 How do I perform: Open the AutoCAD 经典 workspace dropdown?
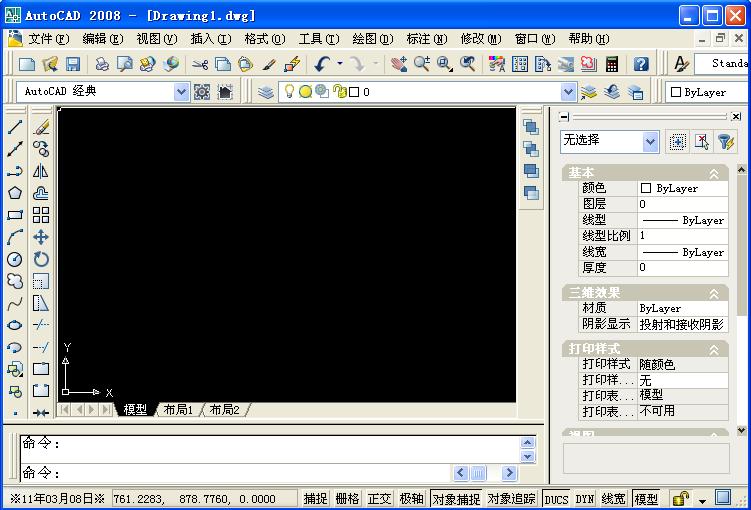181,91
